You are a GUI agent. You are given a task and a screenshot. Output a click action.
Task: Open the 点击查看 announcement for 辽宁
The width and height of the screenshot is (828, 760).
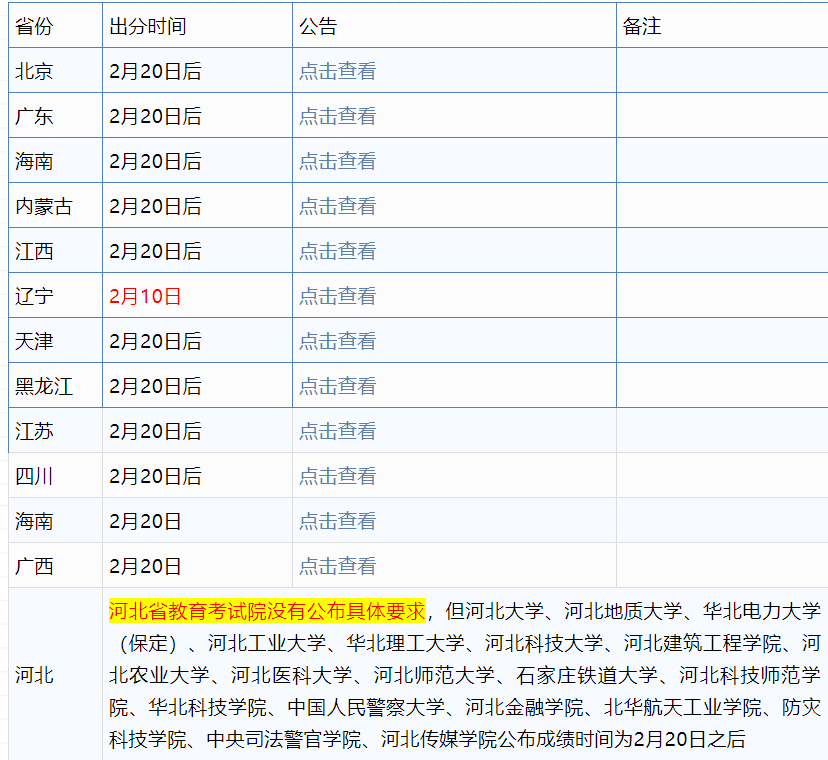click(337, 295)
